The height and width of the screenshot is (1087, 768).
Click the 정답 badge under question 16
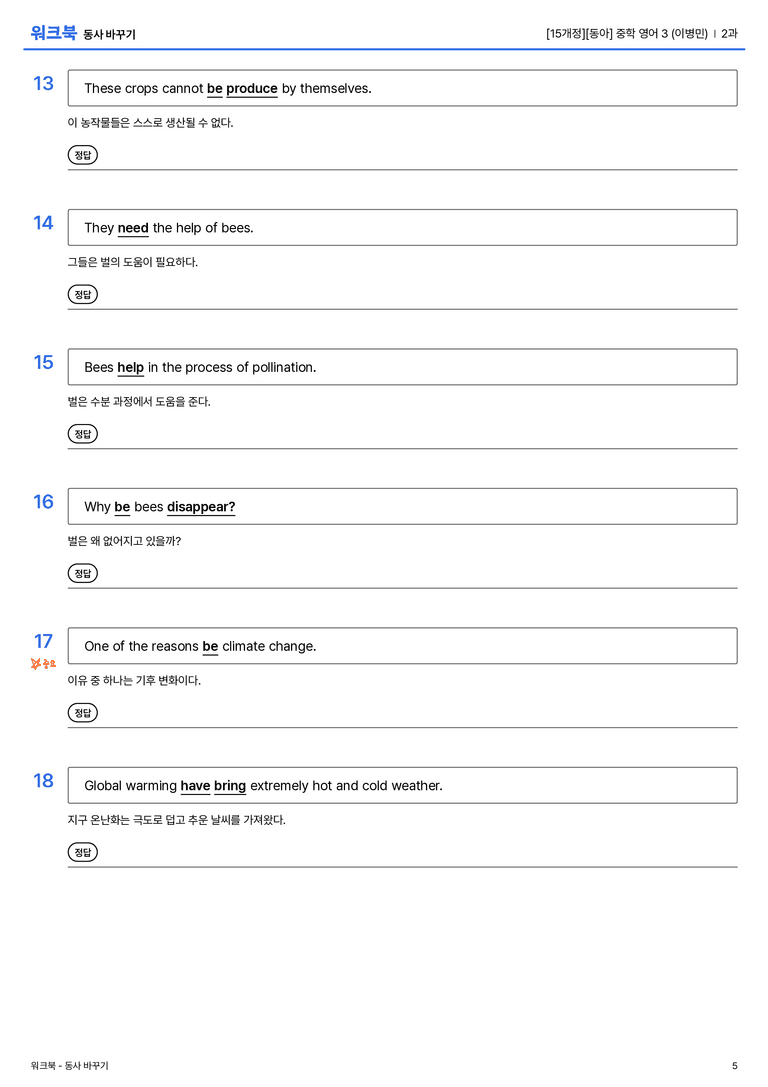point(82,573)
